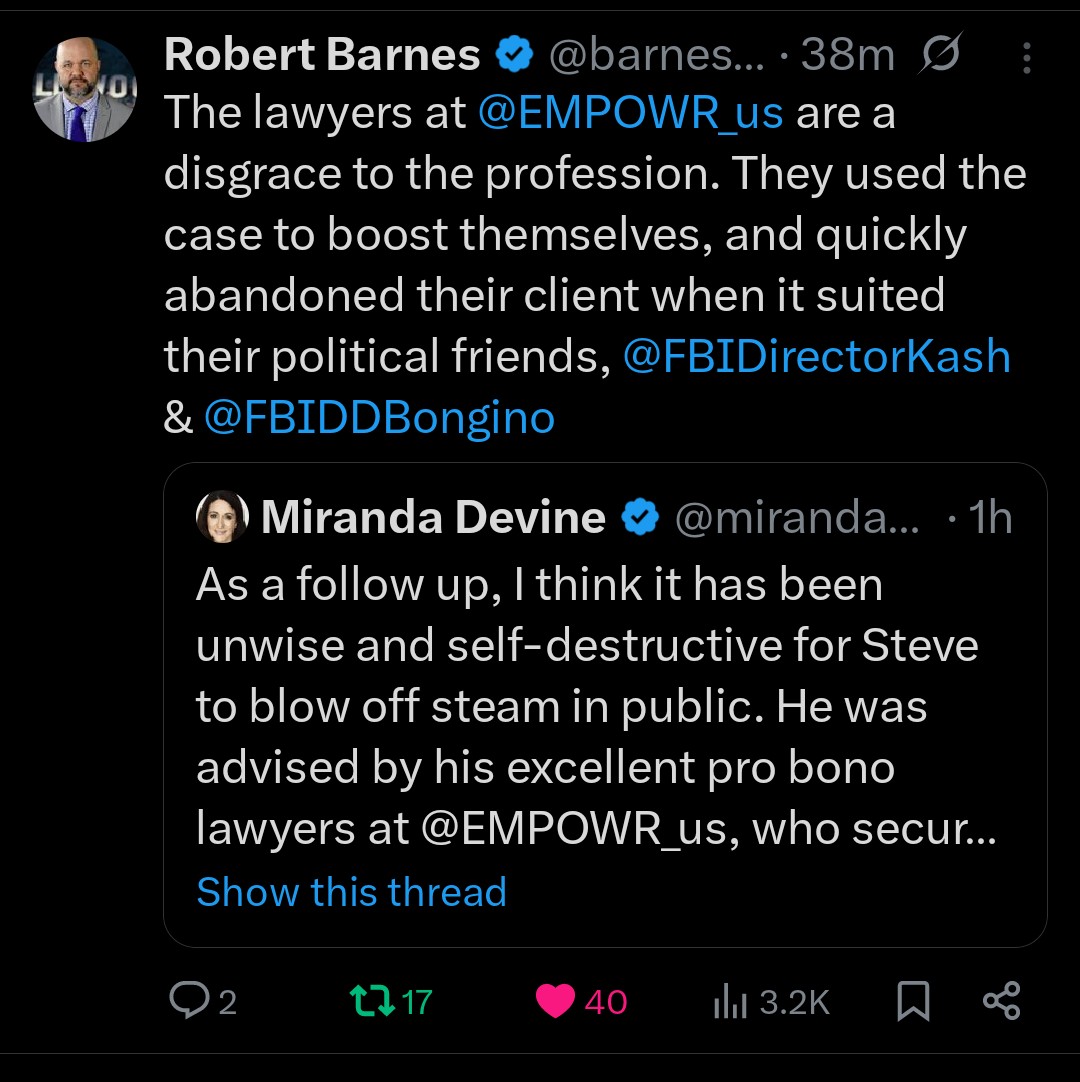Viewport: 1080px width, 1082px height.
Task: Click the Grok slash icon
Action: point(940,55)
